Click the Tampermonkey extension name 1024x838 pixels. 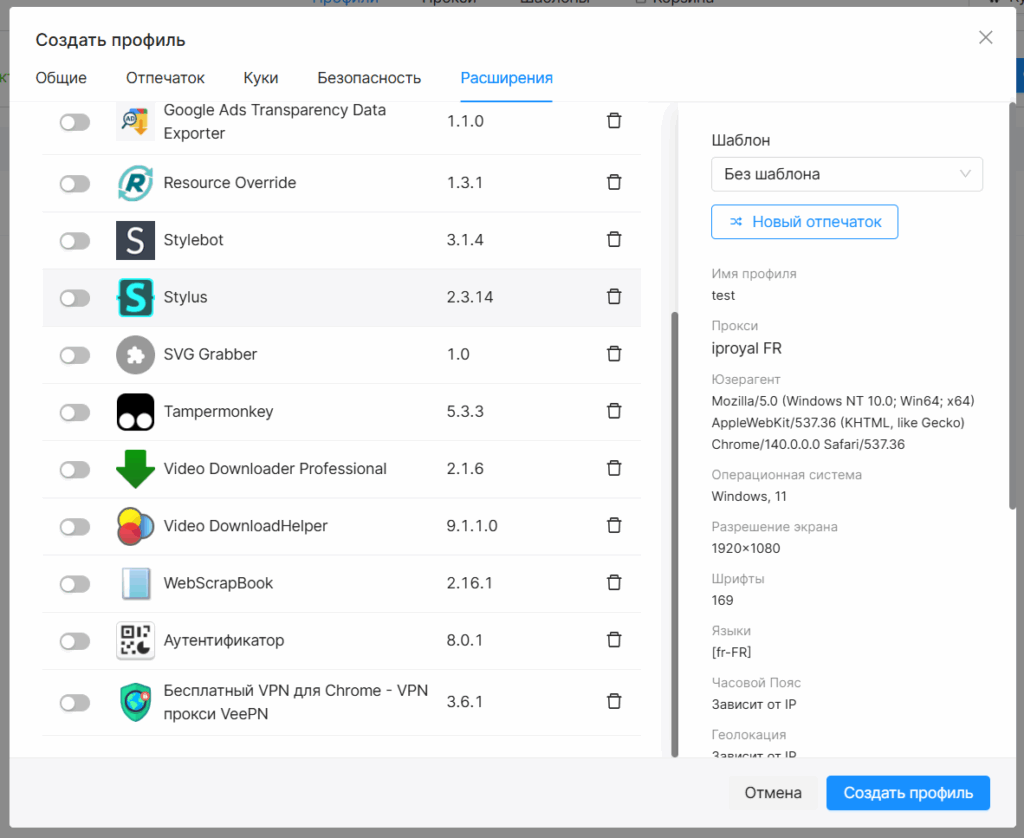click(218, 411)
